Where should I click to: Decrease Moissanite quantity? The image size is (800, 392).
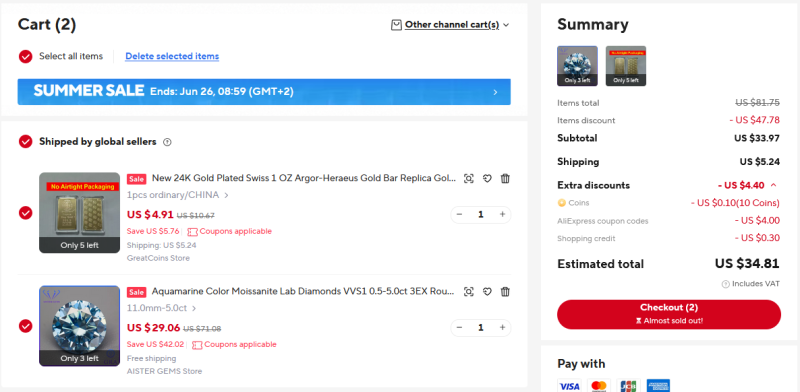459,328
